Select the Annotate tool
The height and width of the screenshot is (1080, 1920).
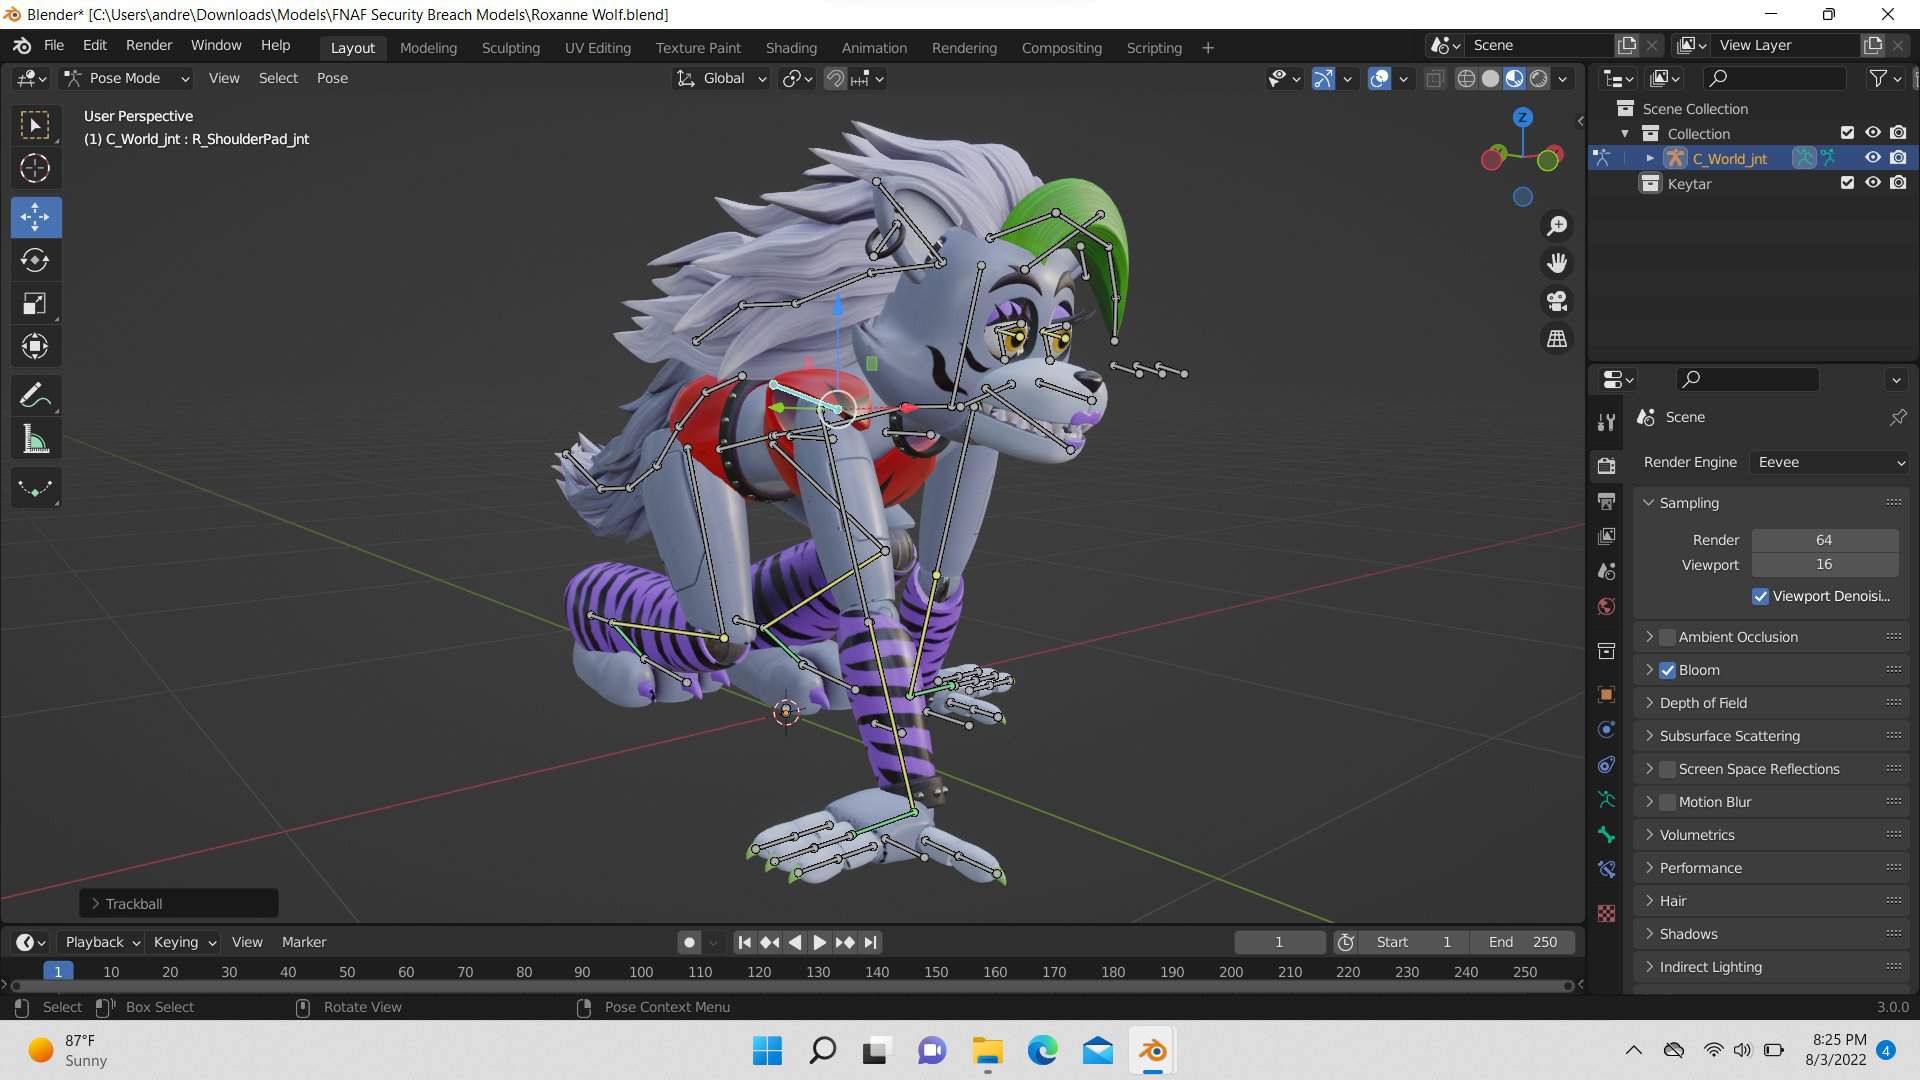tap(36, 395)
